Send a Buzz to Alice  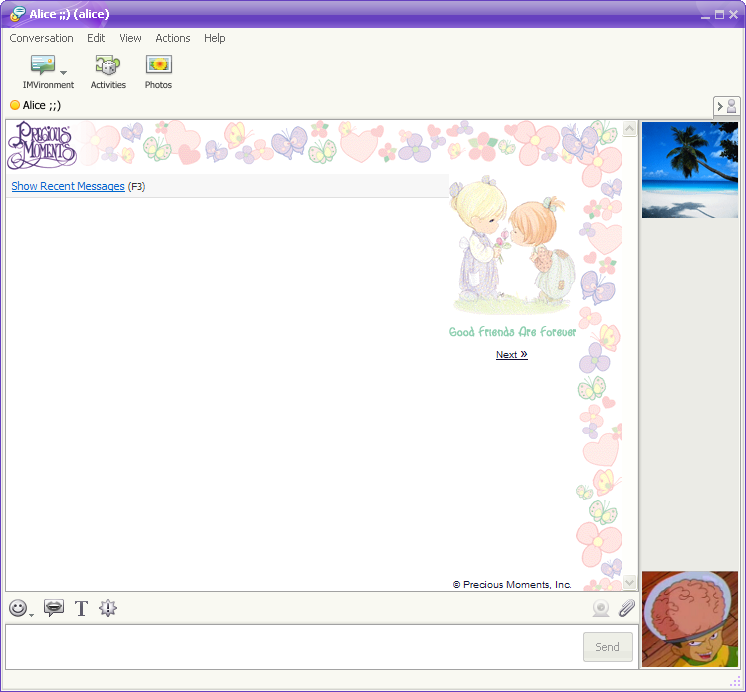pyautogui.click(x=108, y=608)
